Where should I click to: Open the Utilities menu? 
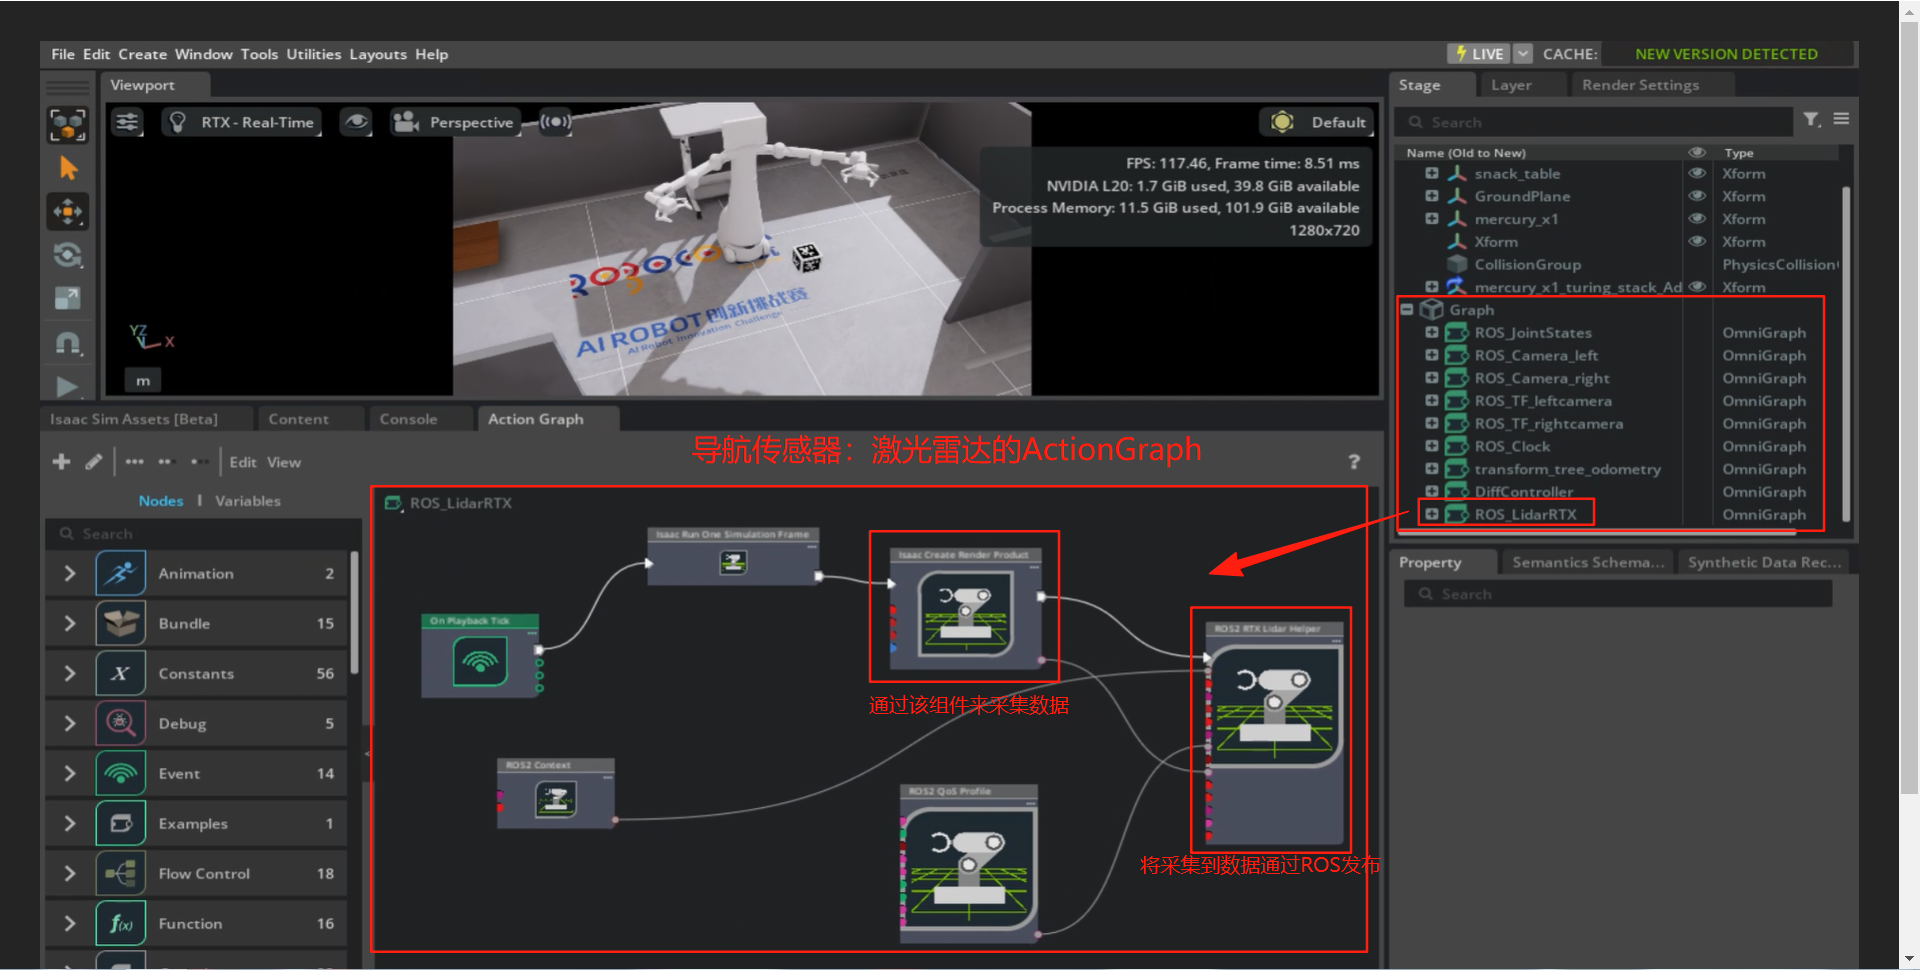click(x=313, y=54)
